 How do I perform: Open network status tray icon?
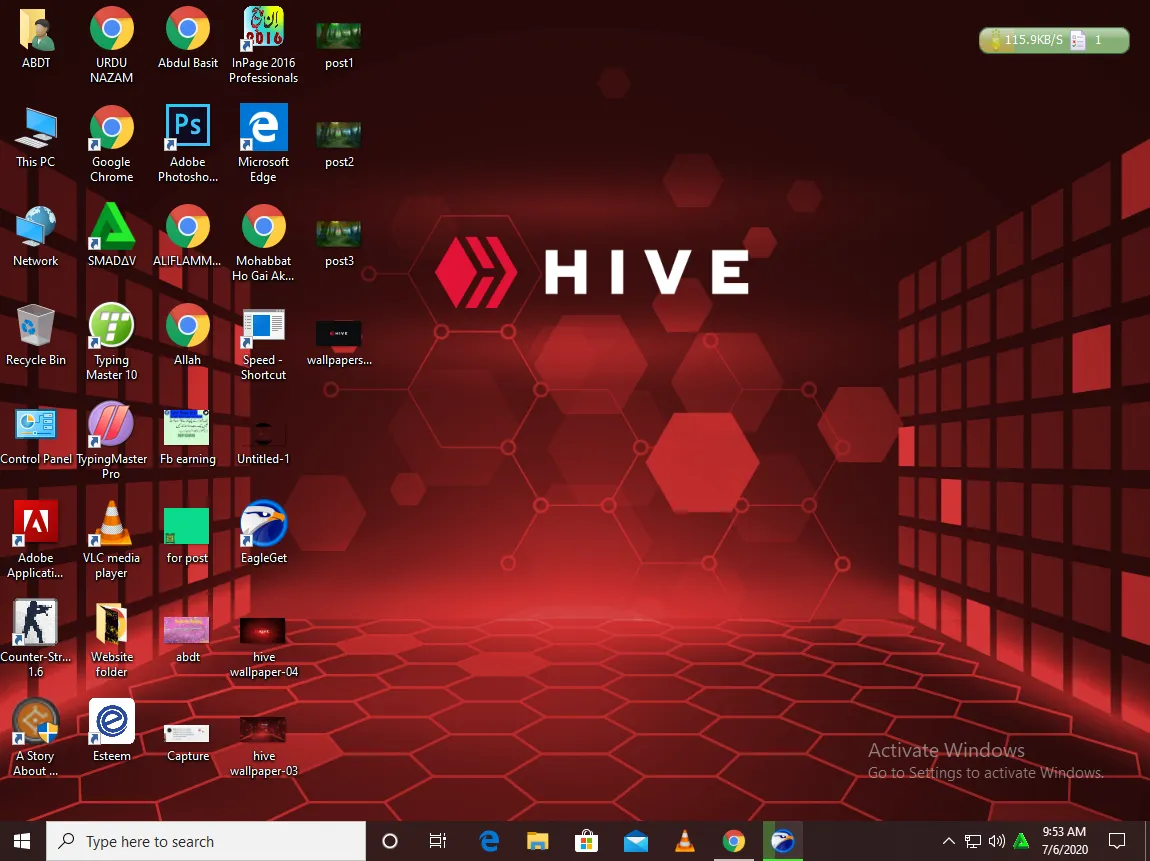click(x=973, y=841)
